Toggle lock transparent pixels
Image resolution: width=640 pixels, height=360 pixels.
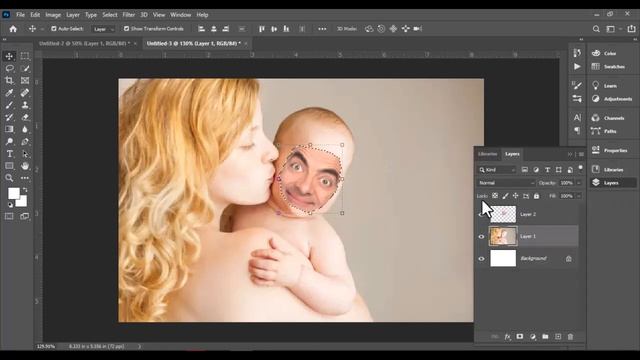point(495,196)
